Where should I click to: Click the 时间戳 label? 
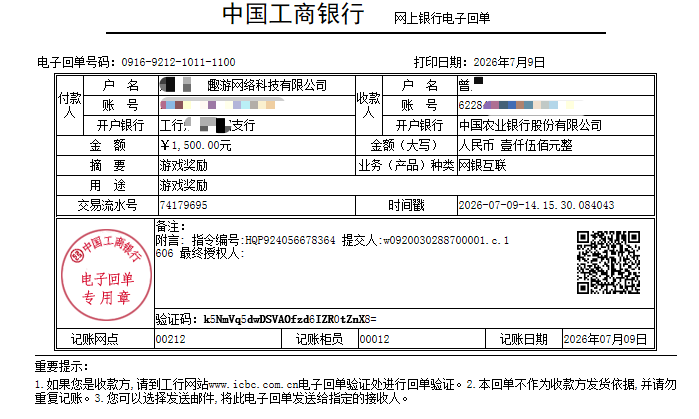406,205
